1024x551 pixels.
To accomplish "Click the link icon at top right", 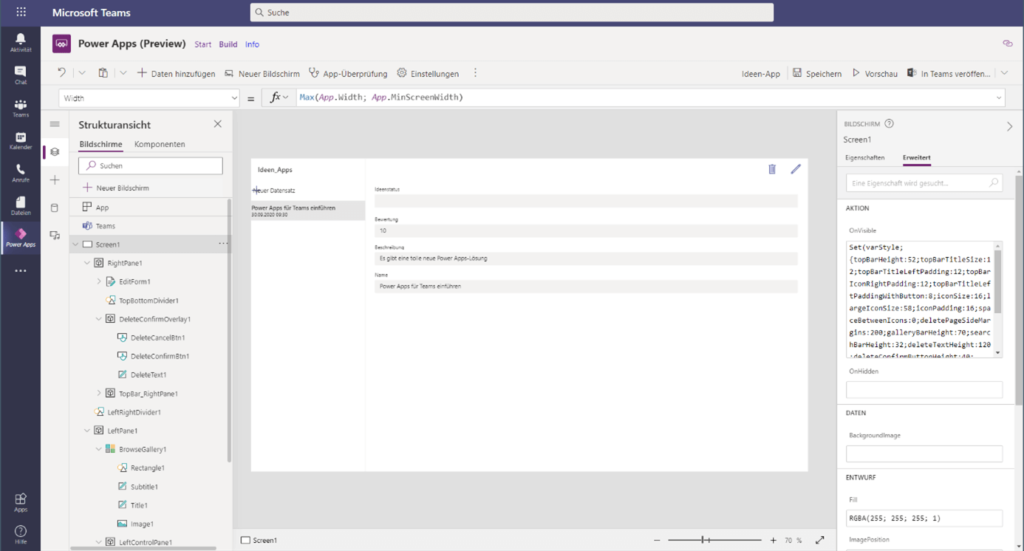I will [x=1008, y=43].
